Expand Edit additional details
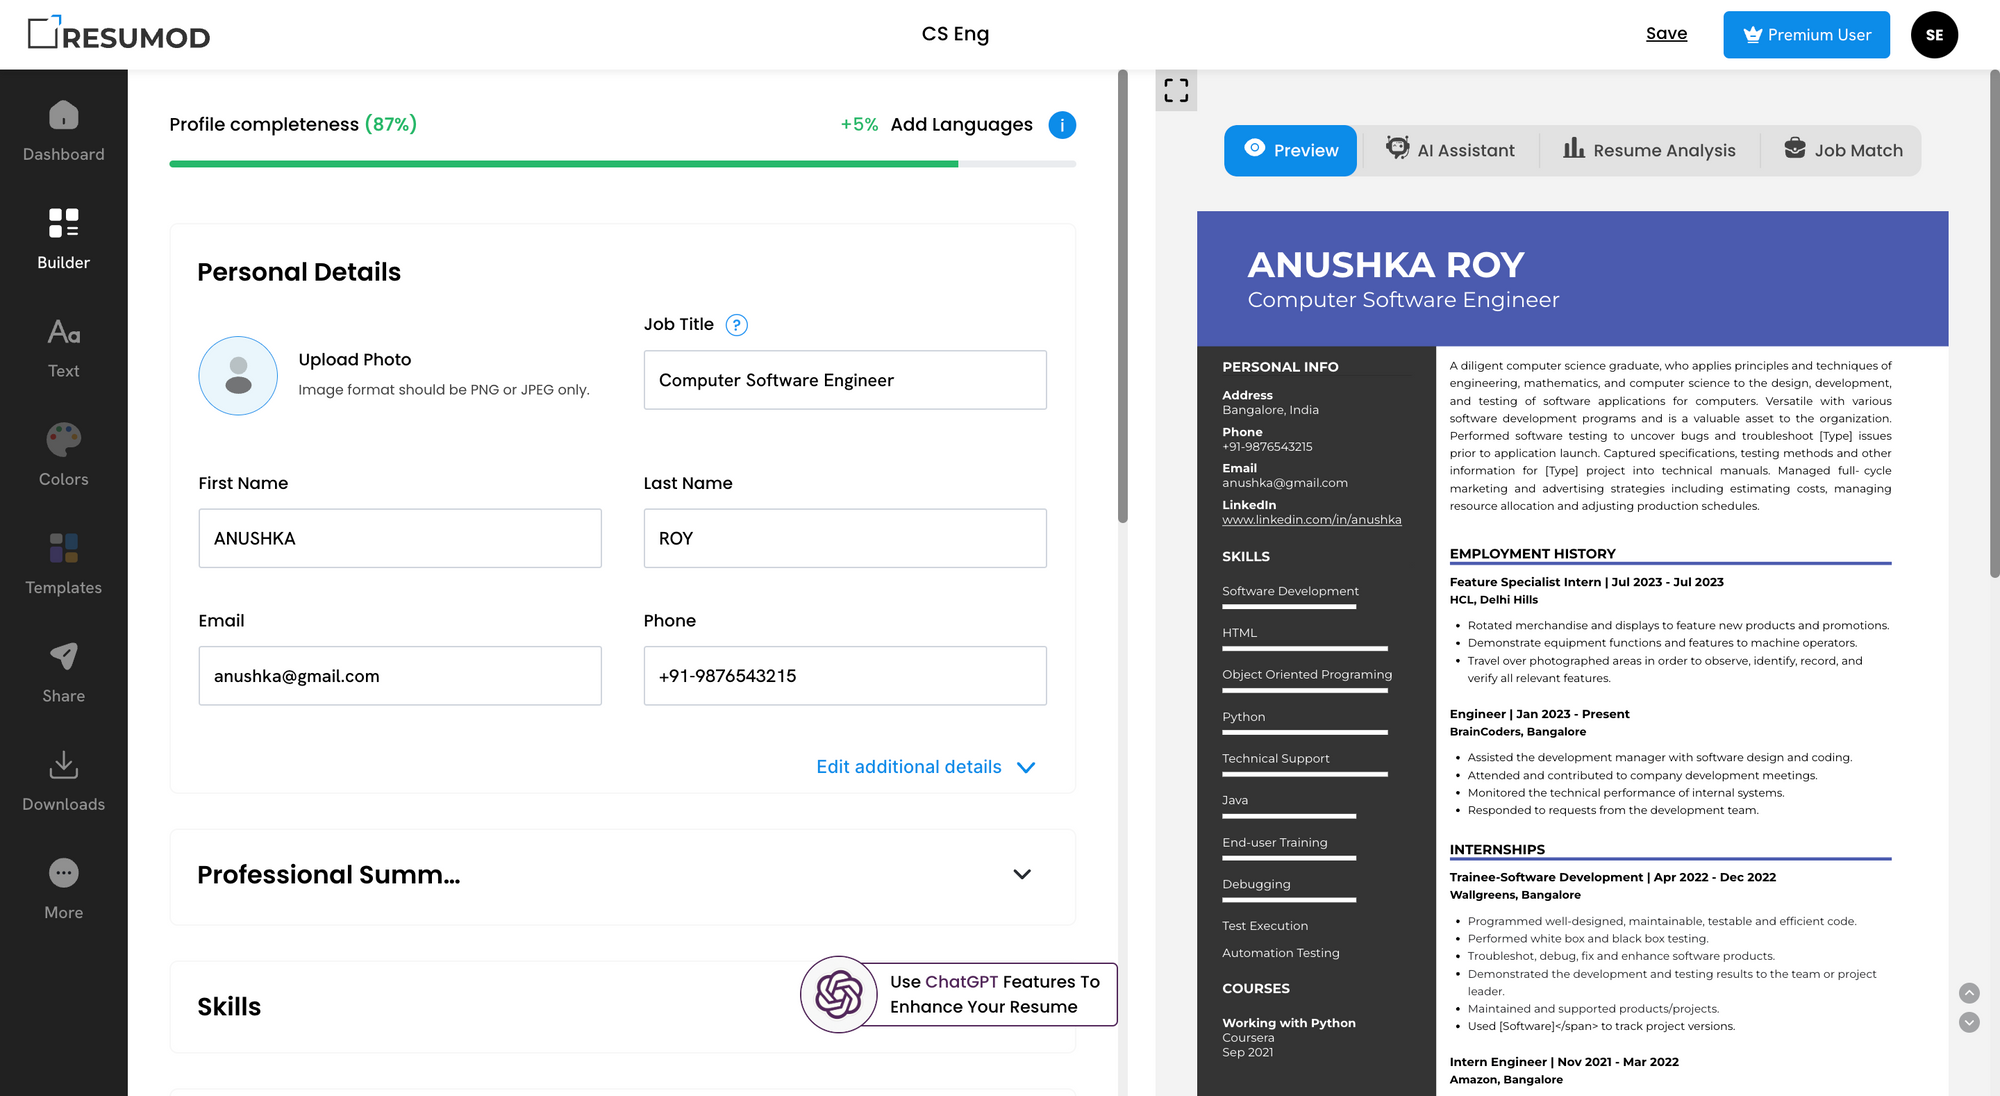This screenshot has width=2000, height=1096. pos(925,767)
